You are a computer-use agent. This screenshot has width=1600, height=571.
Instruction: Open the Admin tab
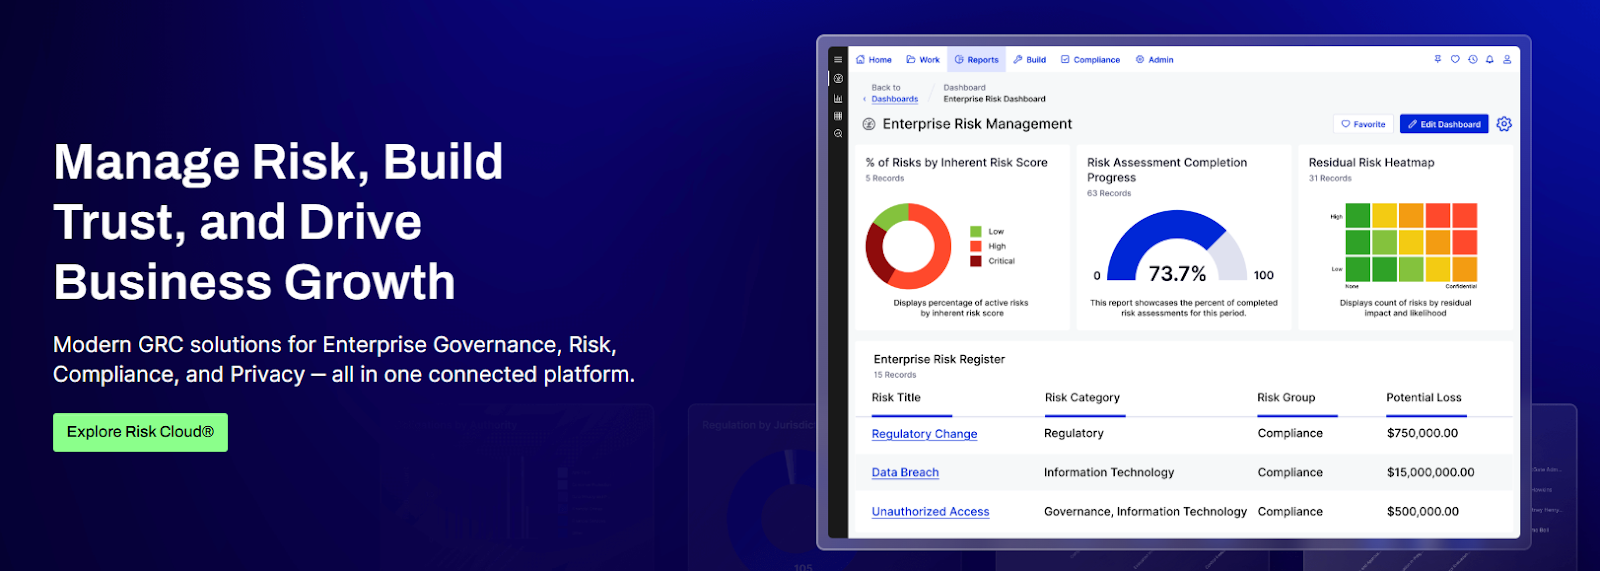[x=1155, y=60]
